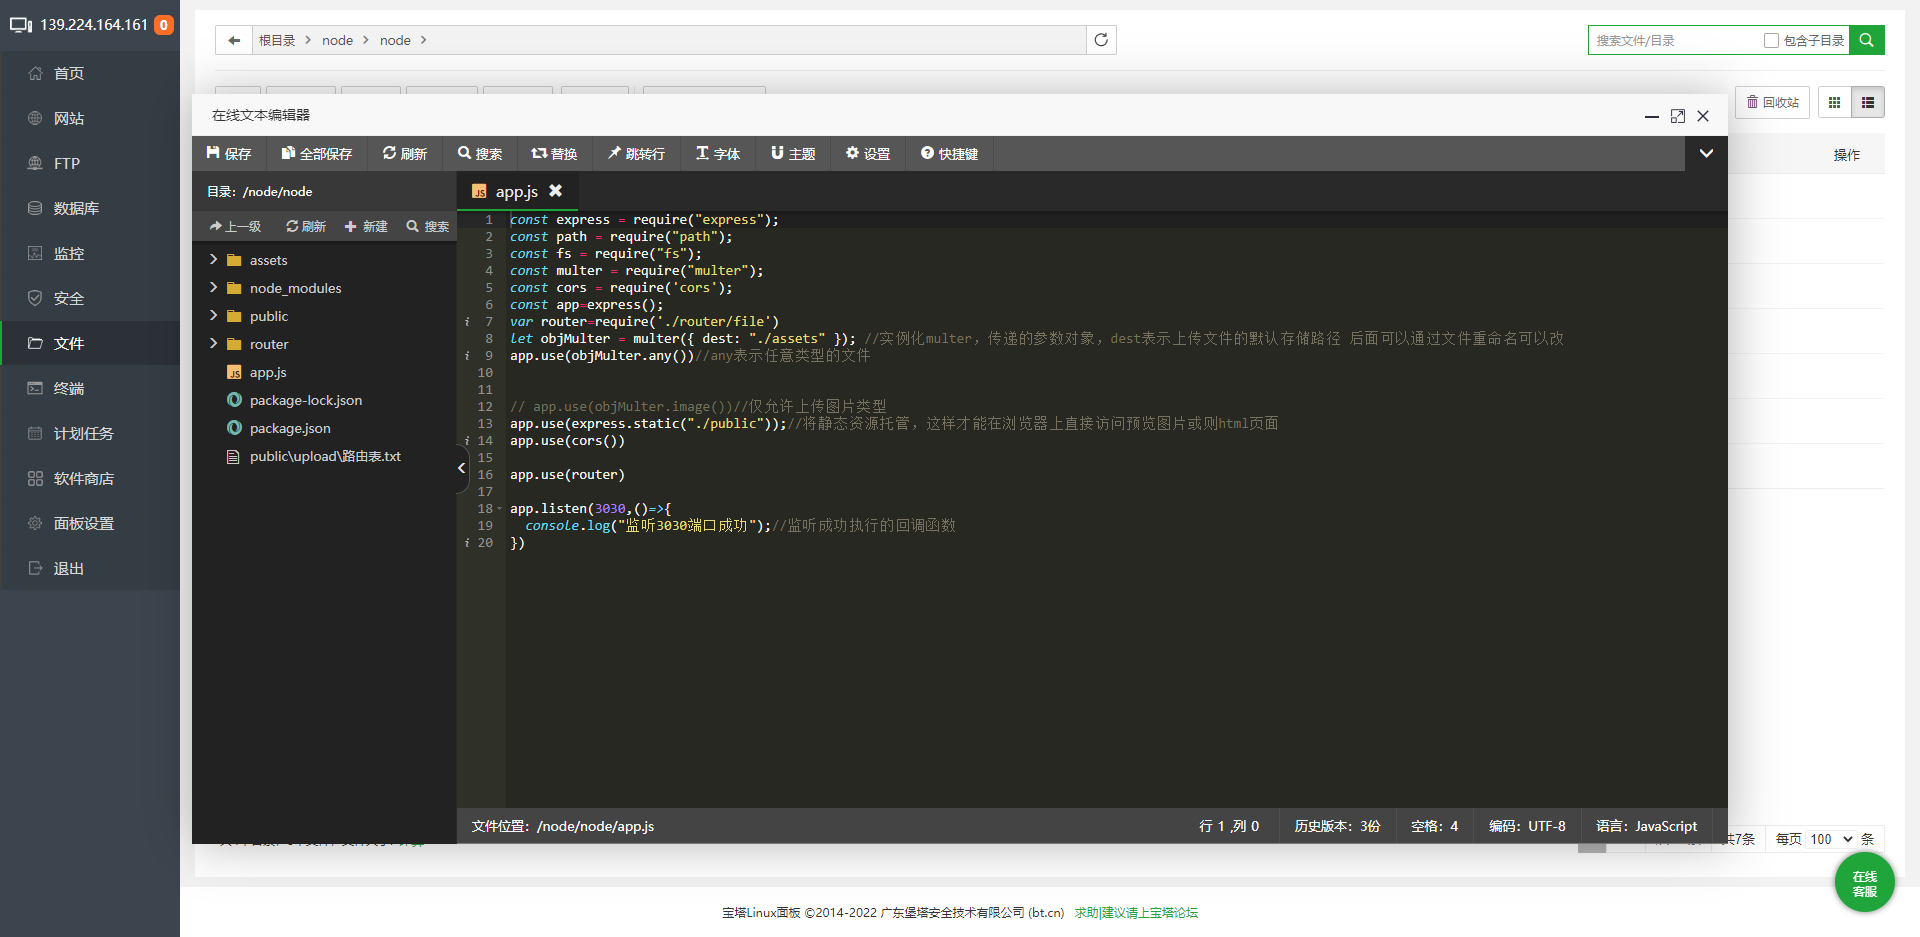
Task: Switch to grid view of files
Action: [x=1834, y=102]
